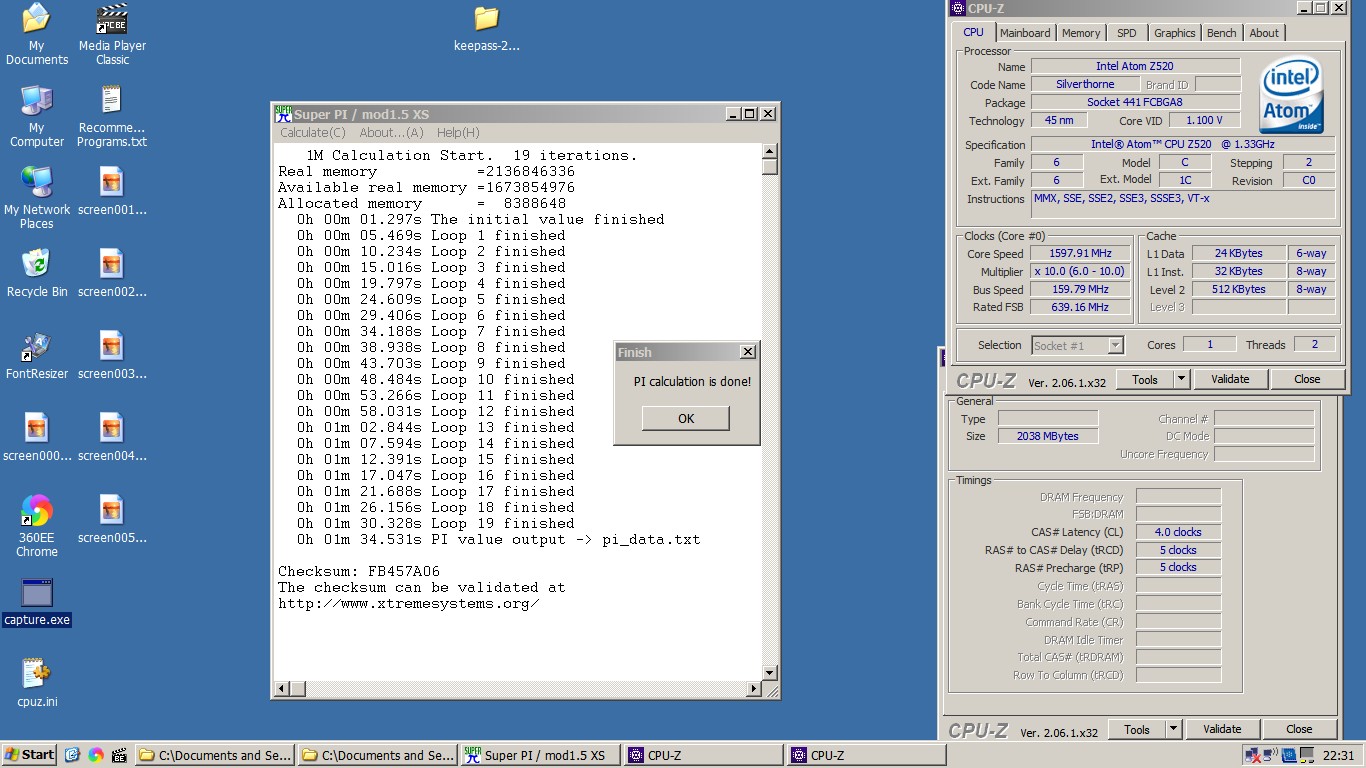Click the quick launch 360 Chrome icon
This screenshot has width=1366, height=768.
coord(96,755)
